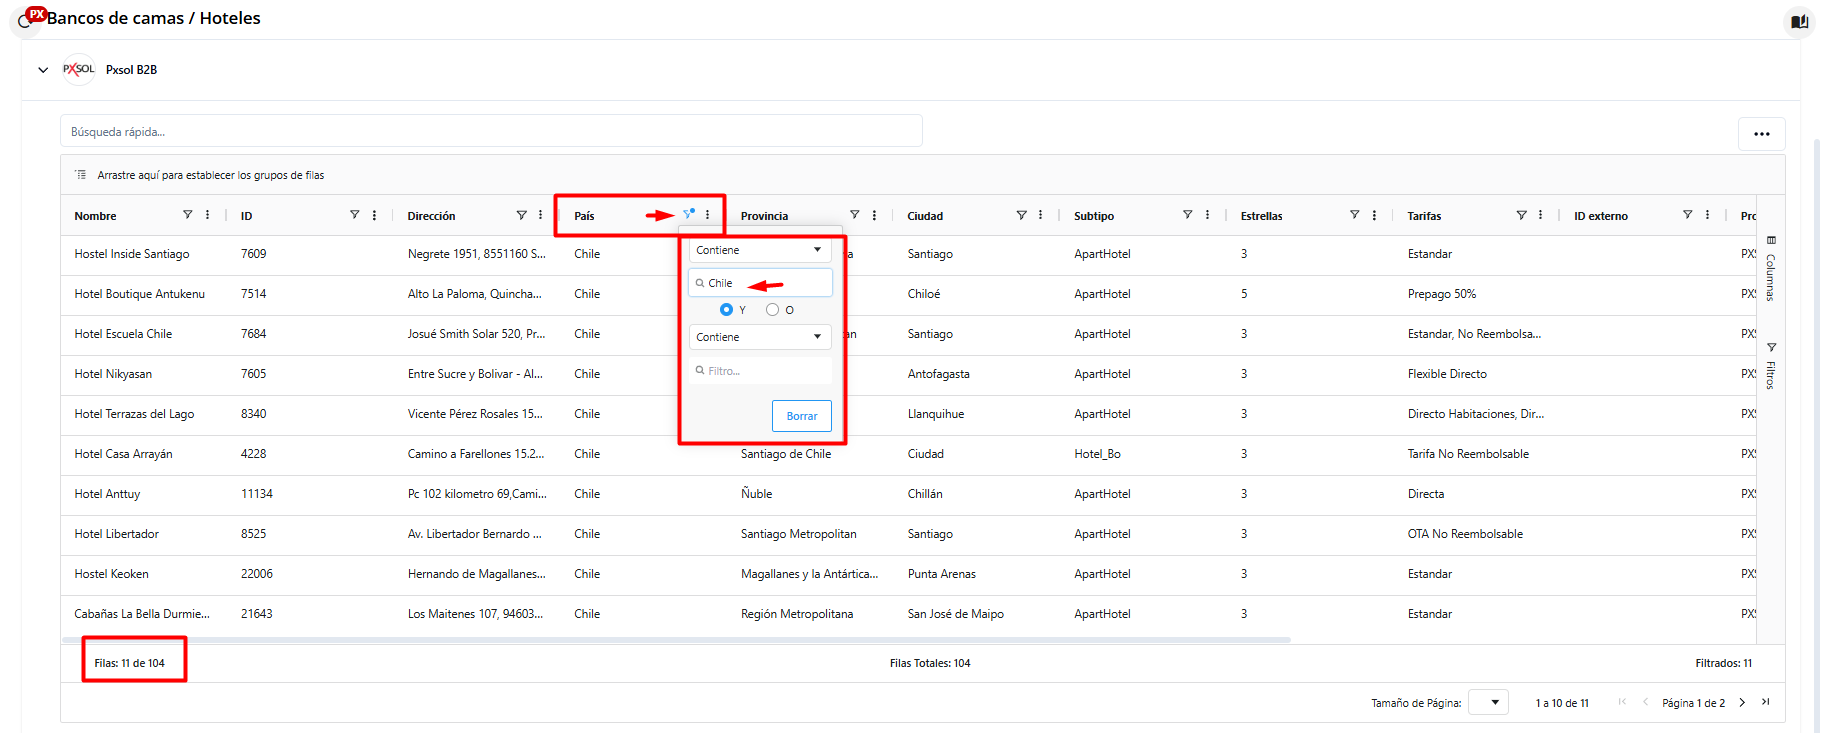
Task: Click the active filter icon on País column
Action: pos(688,214)
